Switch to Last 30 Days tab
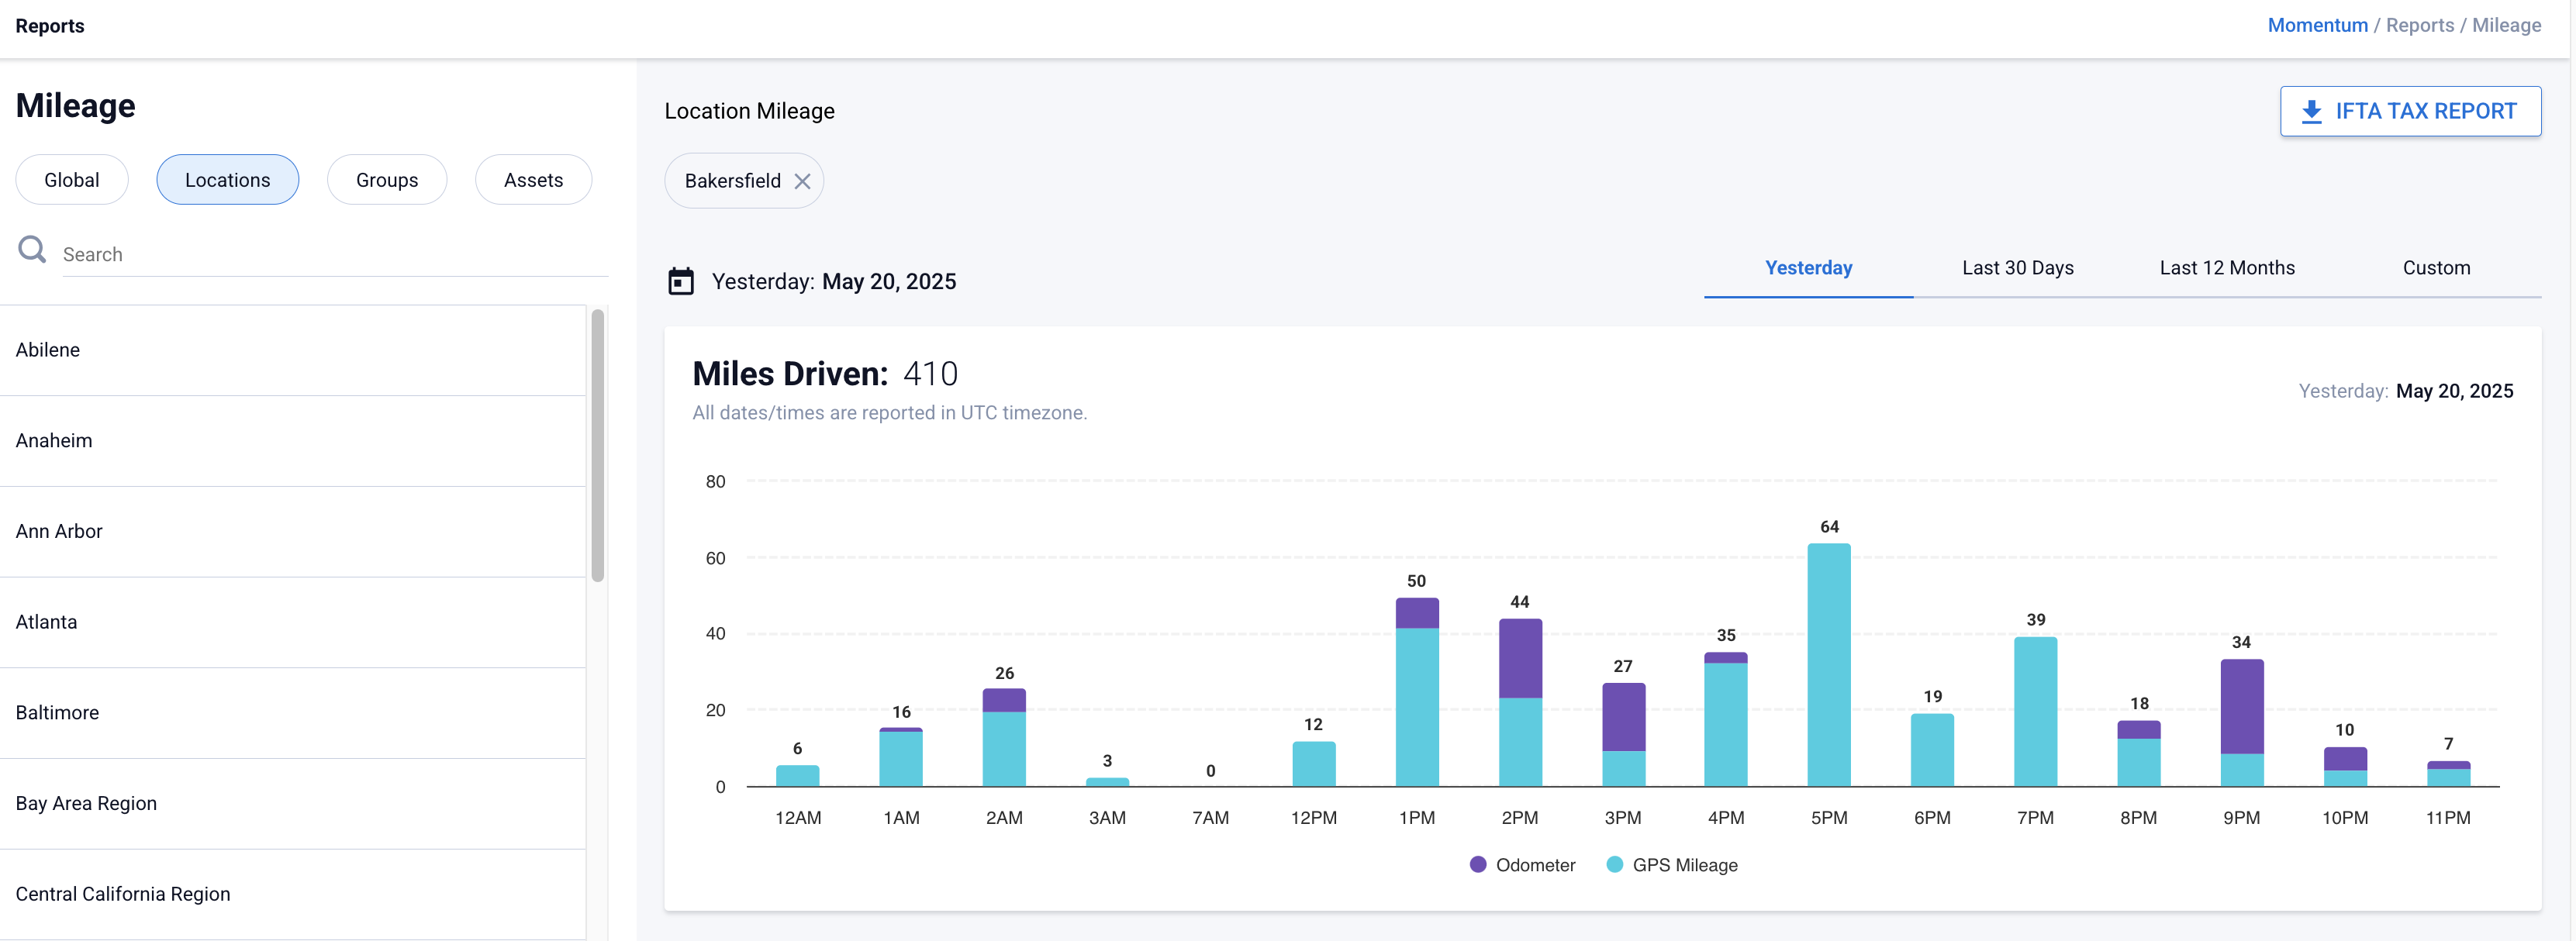 tap(2017, 268)
